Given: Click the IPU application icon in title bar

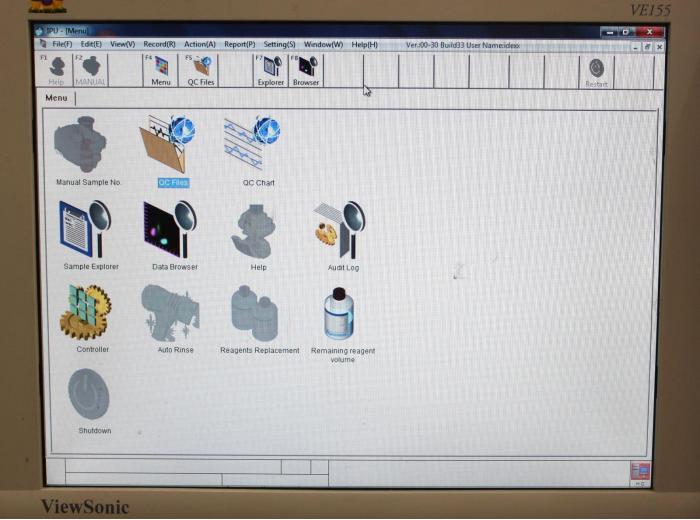Looking at the screenshot, I should coord(40,31).
